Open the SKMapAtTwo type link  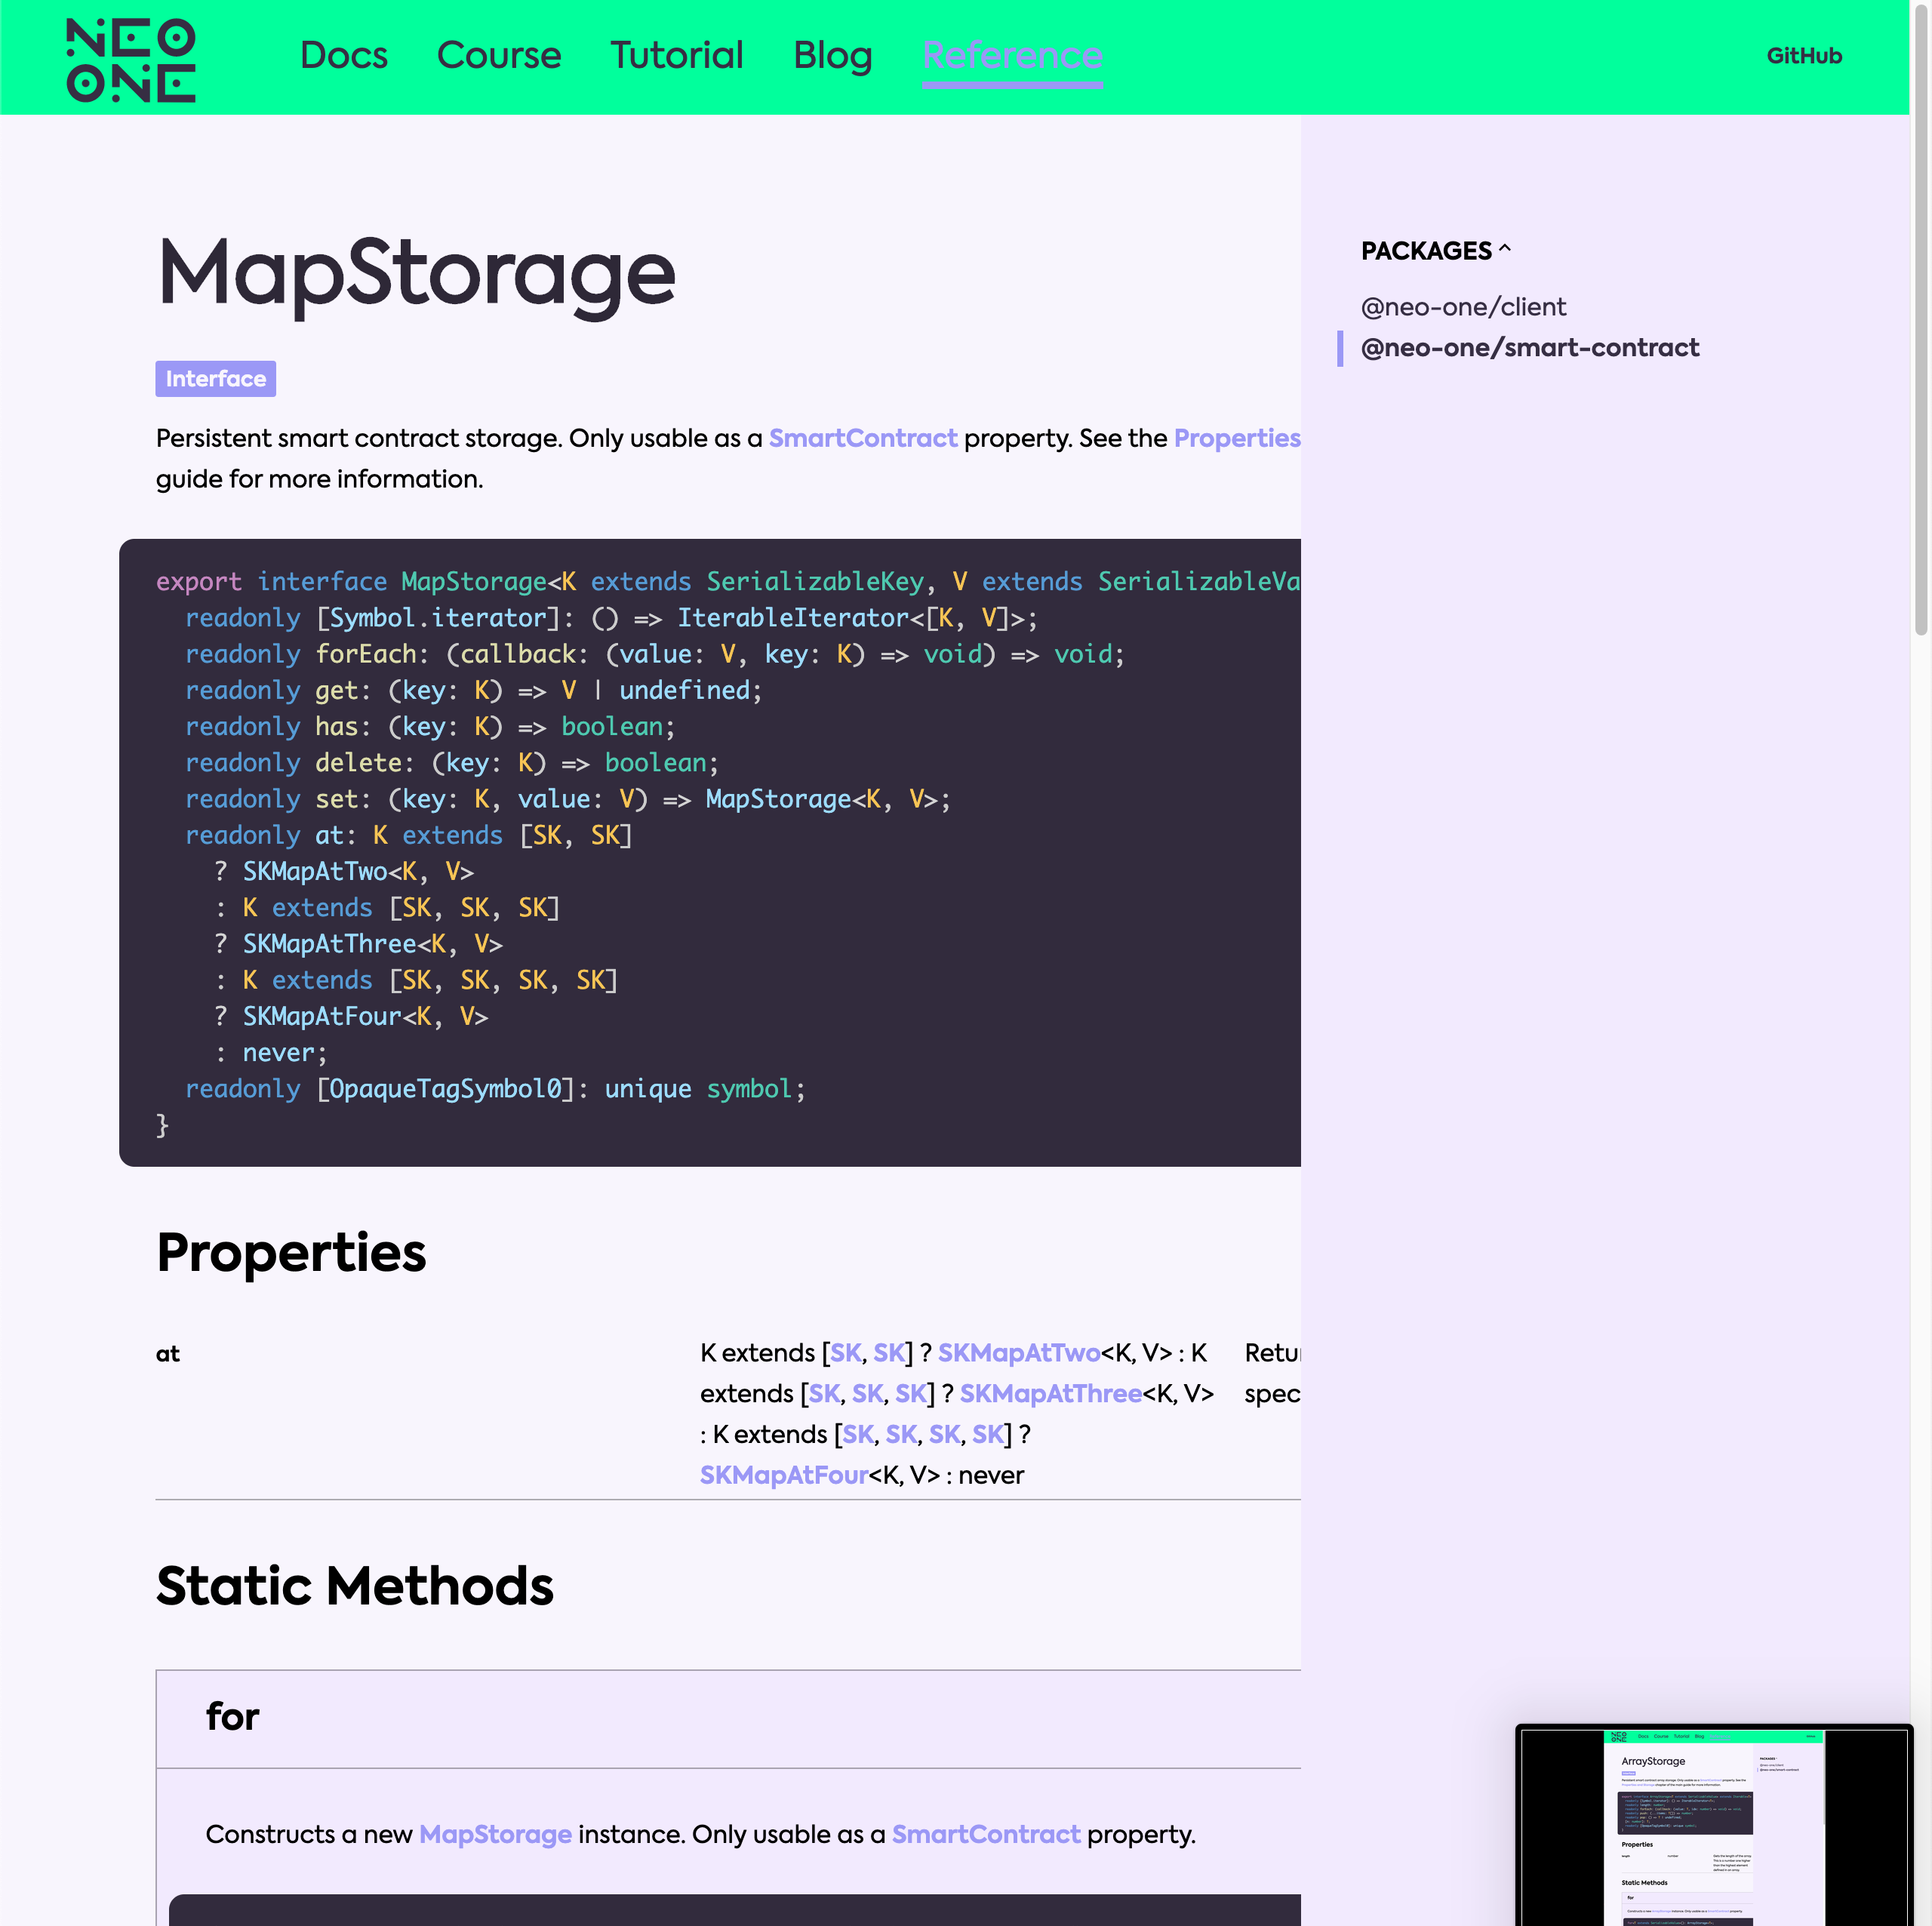[x=1019, y=1353]
